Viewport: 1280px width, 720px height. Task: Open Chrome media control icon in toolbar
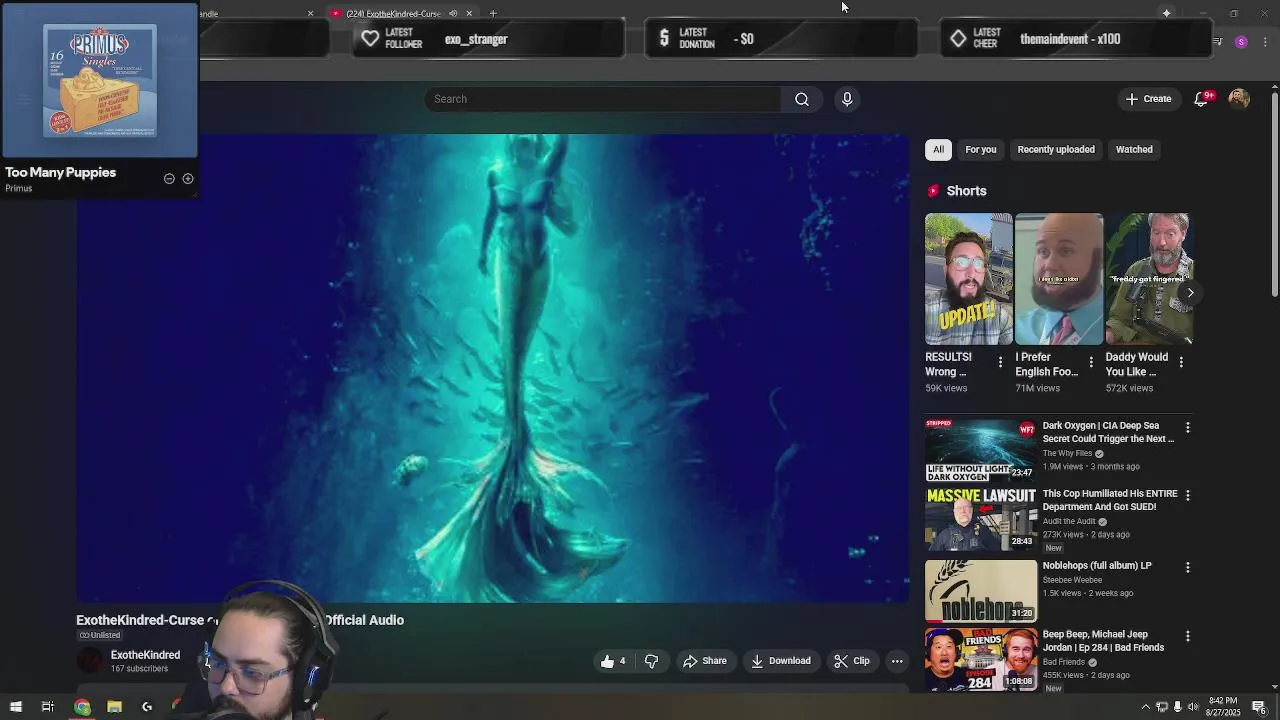tap(1217, 42)
